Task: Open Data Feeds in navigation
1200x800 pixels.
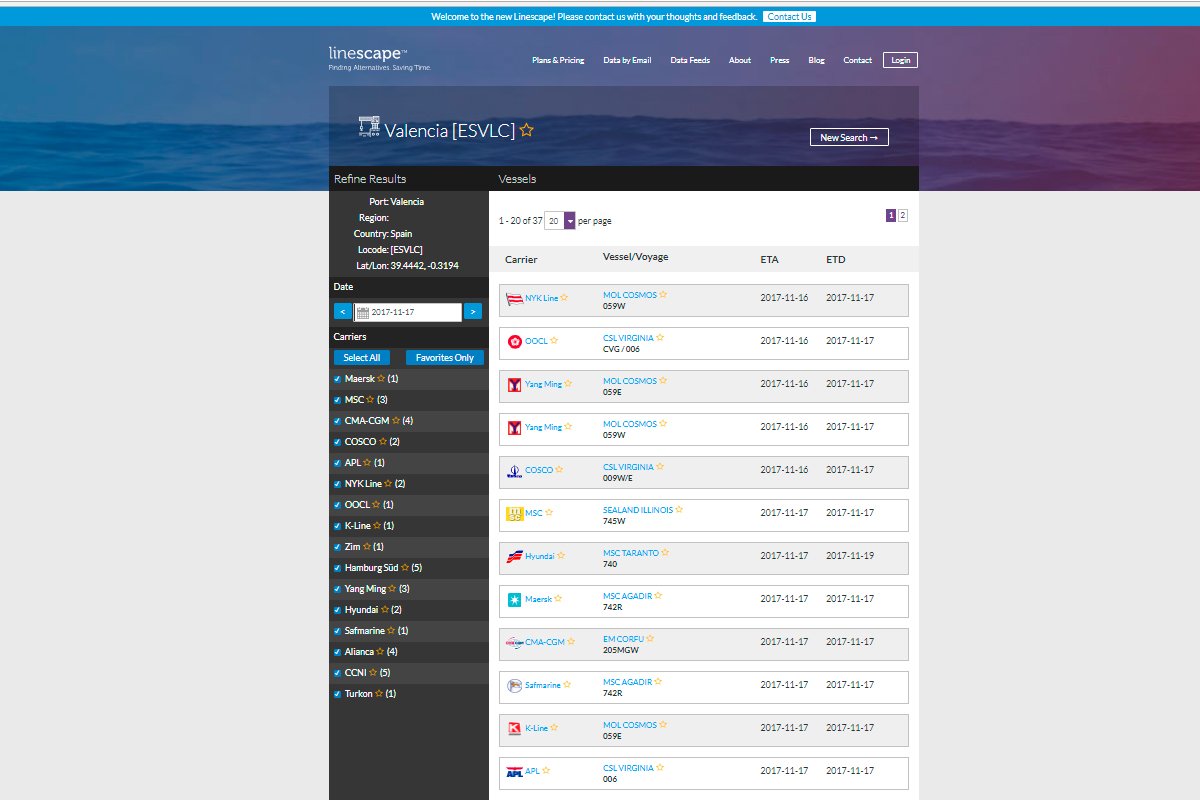Action: 690,60
